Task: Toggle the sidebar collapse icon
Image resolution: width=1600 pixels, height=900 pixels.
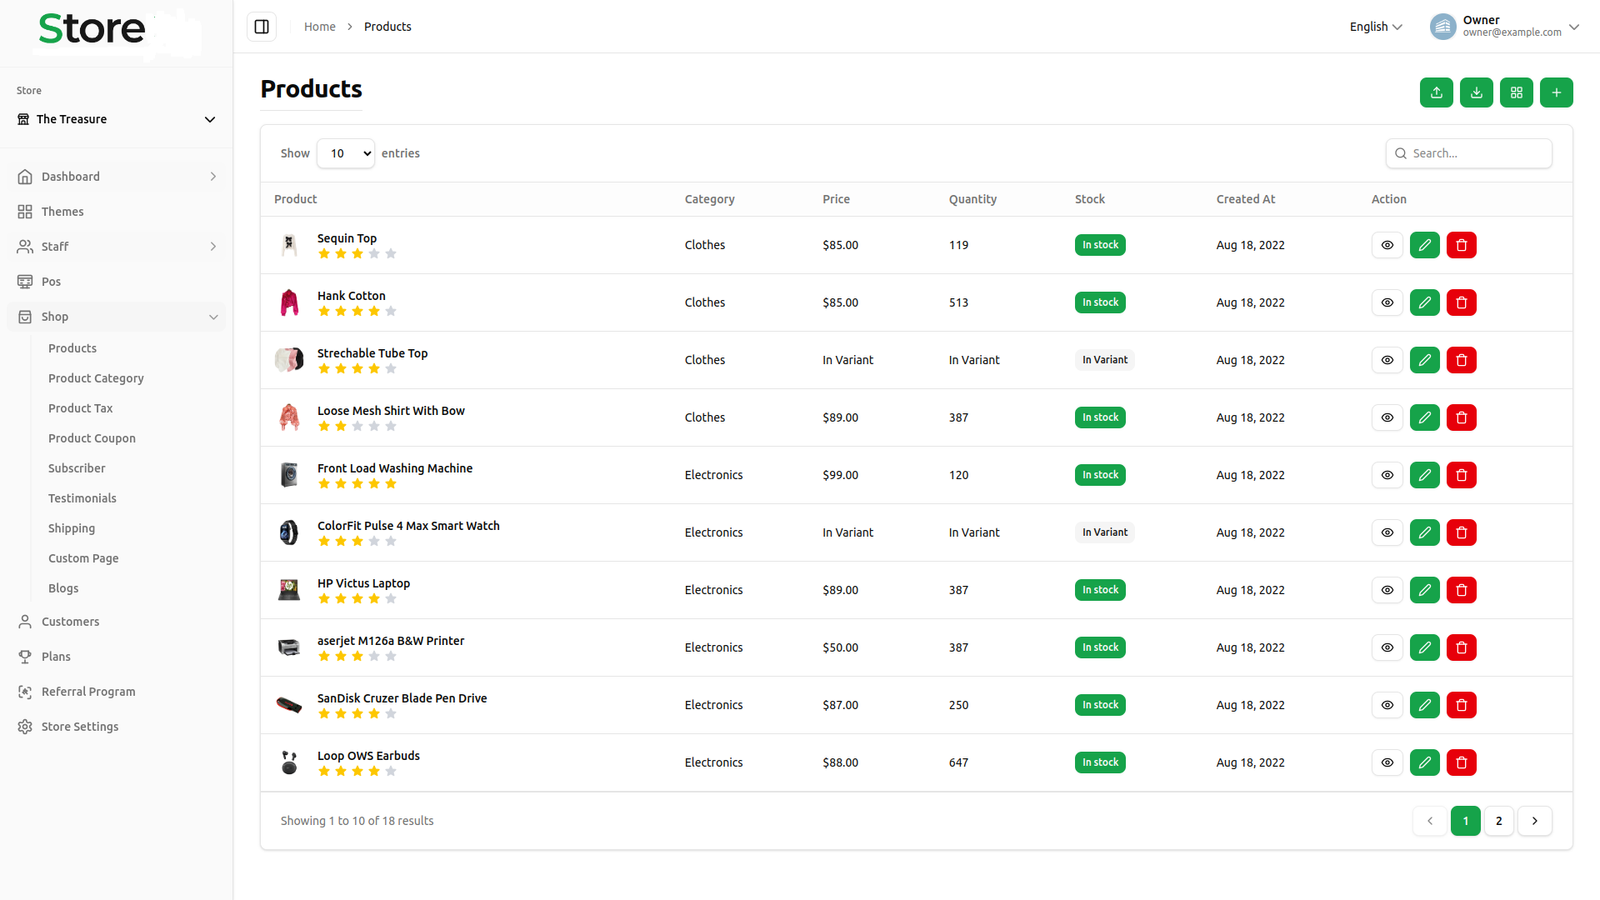Action: 262,27
